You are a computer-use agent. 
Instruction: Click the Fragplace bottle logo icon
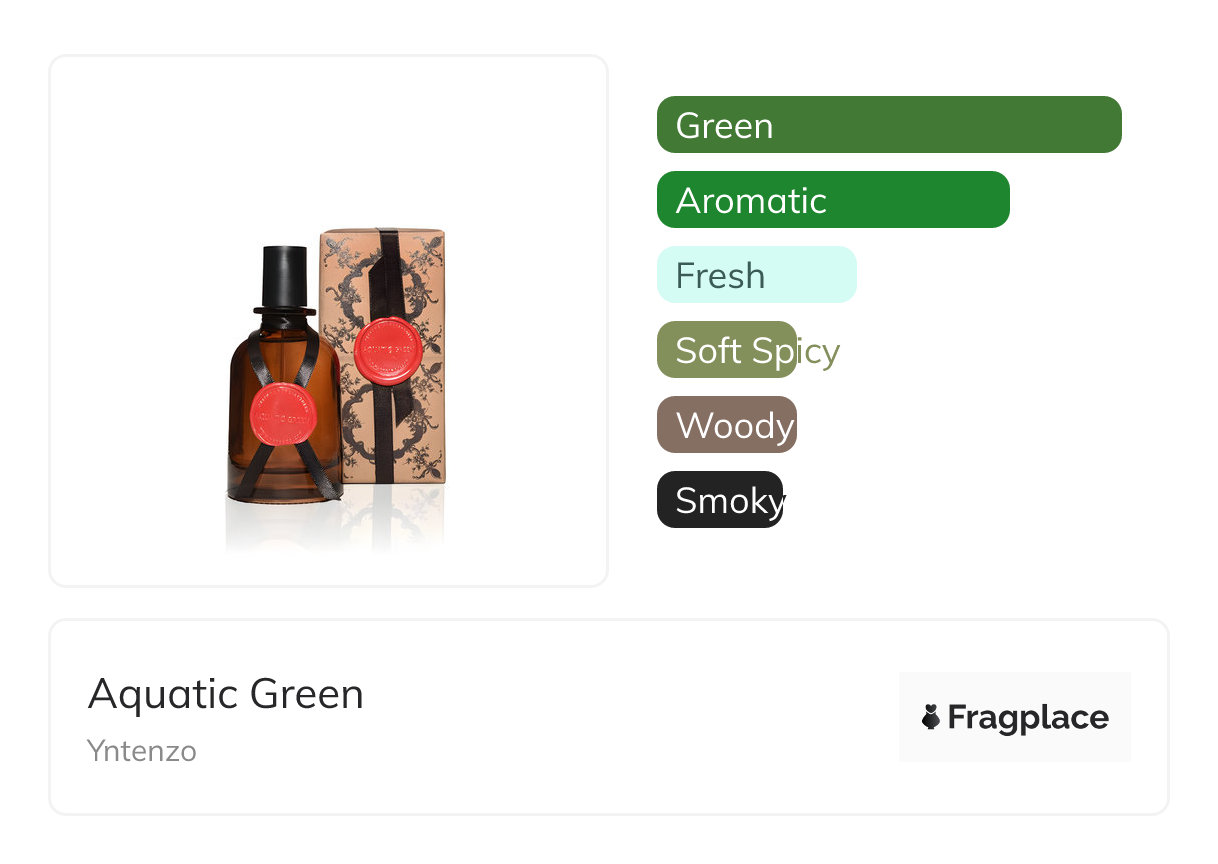coord(931,717)
